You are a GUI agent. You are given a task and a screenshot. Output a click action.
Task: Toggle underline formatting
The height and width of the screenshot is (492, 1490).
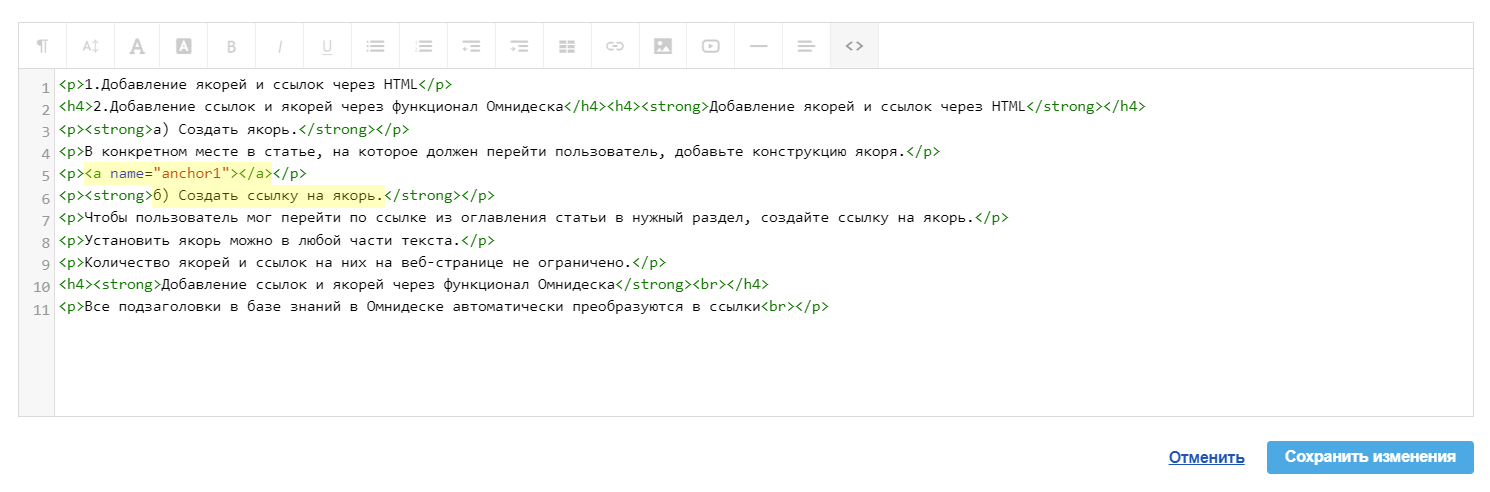pos(327,46)
